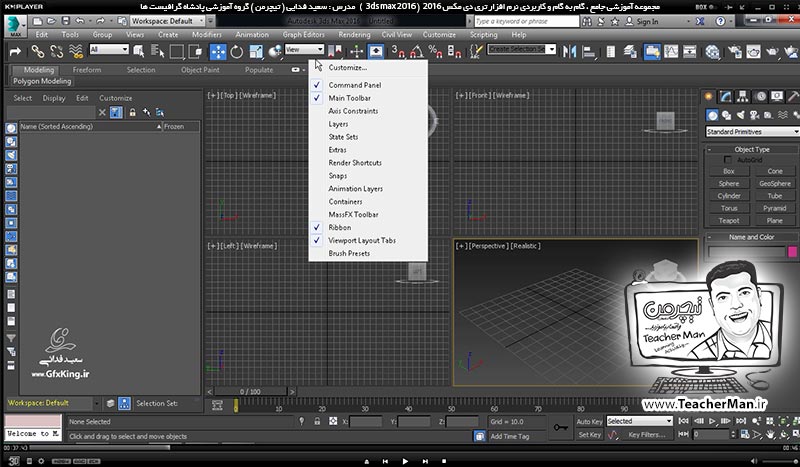This screenshot has width=800, height=467.
Task: Open the View reference coordinate dropdown
Action: [x=304, y=49]
